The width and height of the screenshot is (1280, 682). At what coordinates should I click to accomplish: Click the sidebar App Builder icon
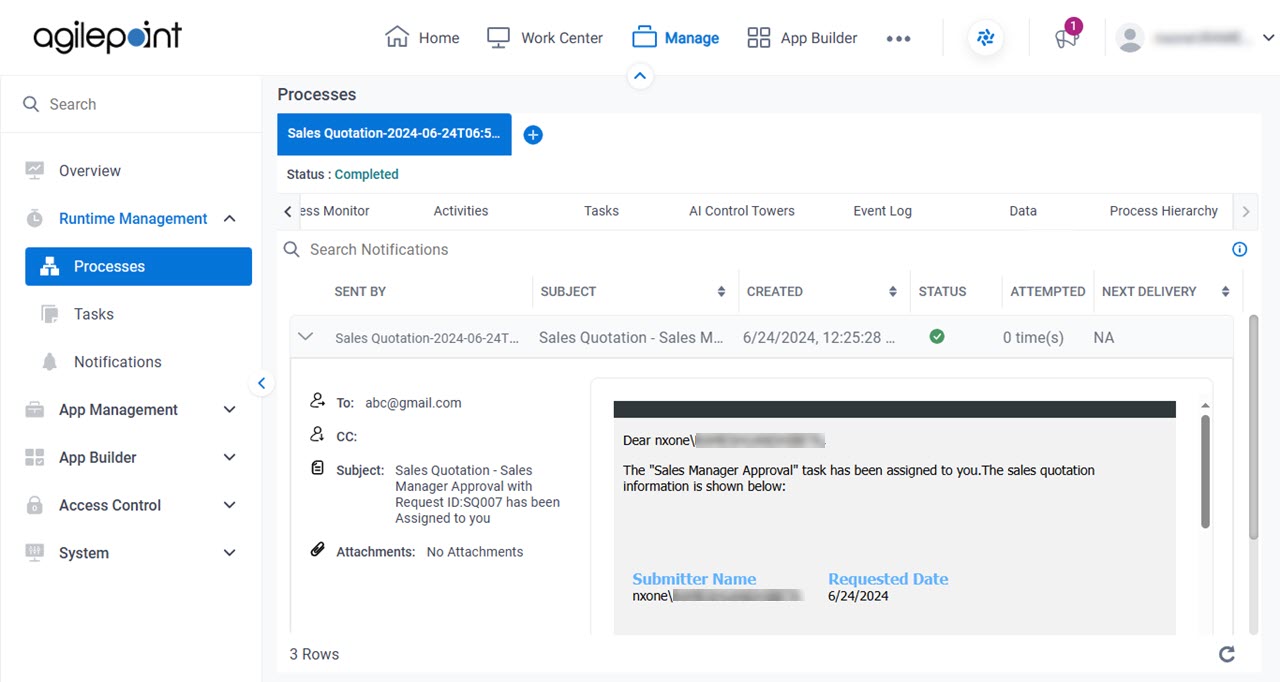point(35,458)
